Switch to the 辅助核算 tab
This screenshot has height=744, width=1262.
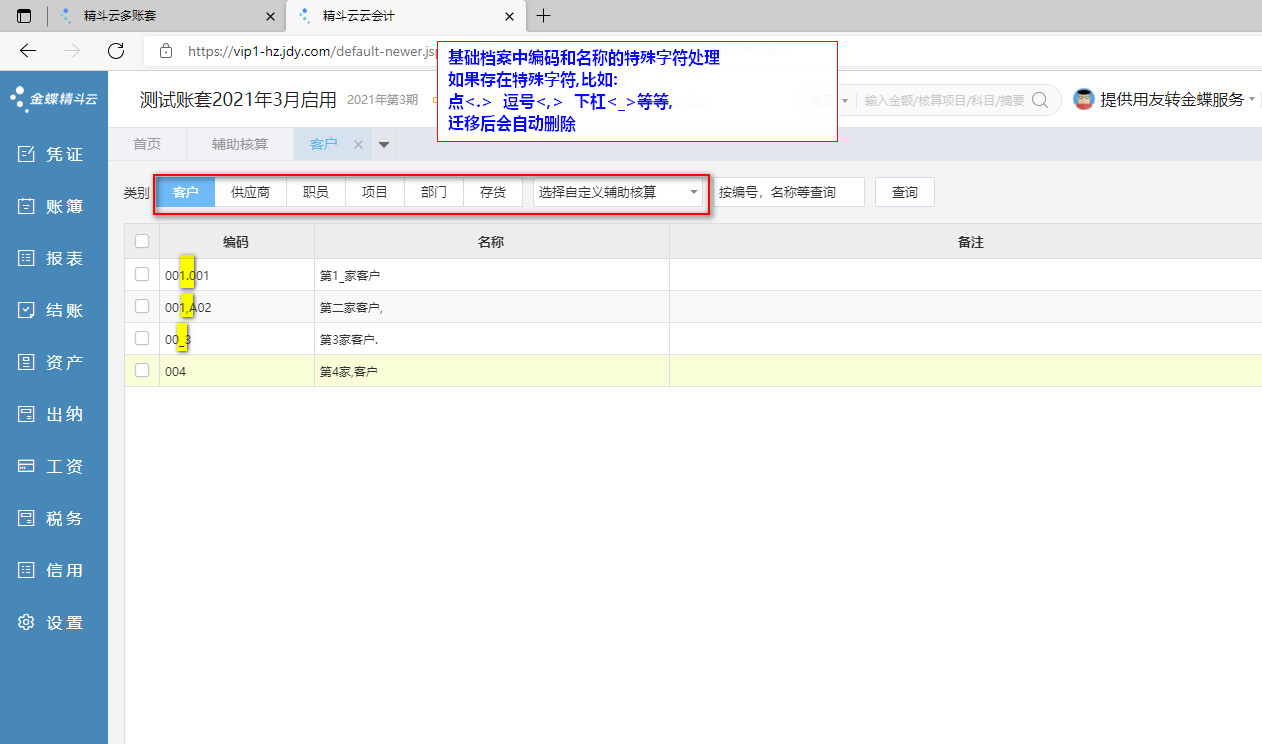(x=239, y=144)
